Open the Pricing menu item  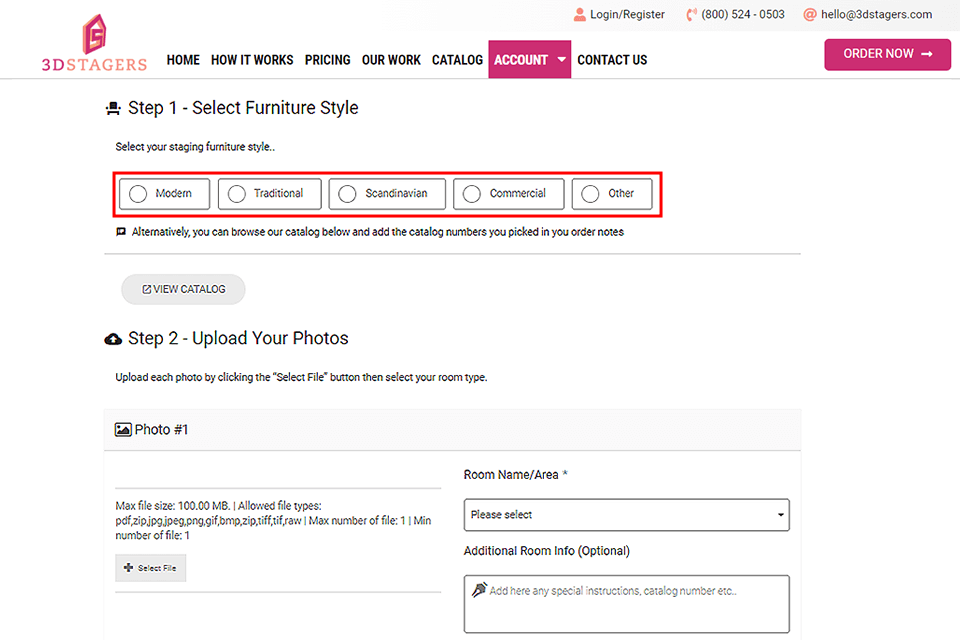pyautogui.click(x=327, y=60)
